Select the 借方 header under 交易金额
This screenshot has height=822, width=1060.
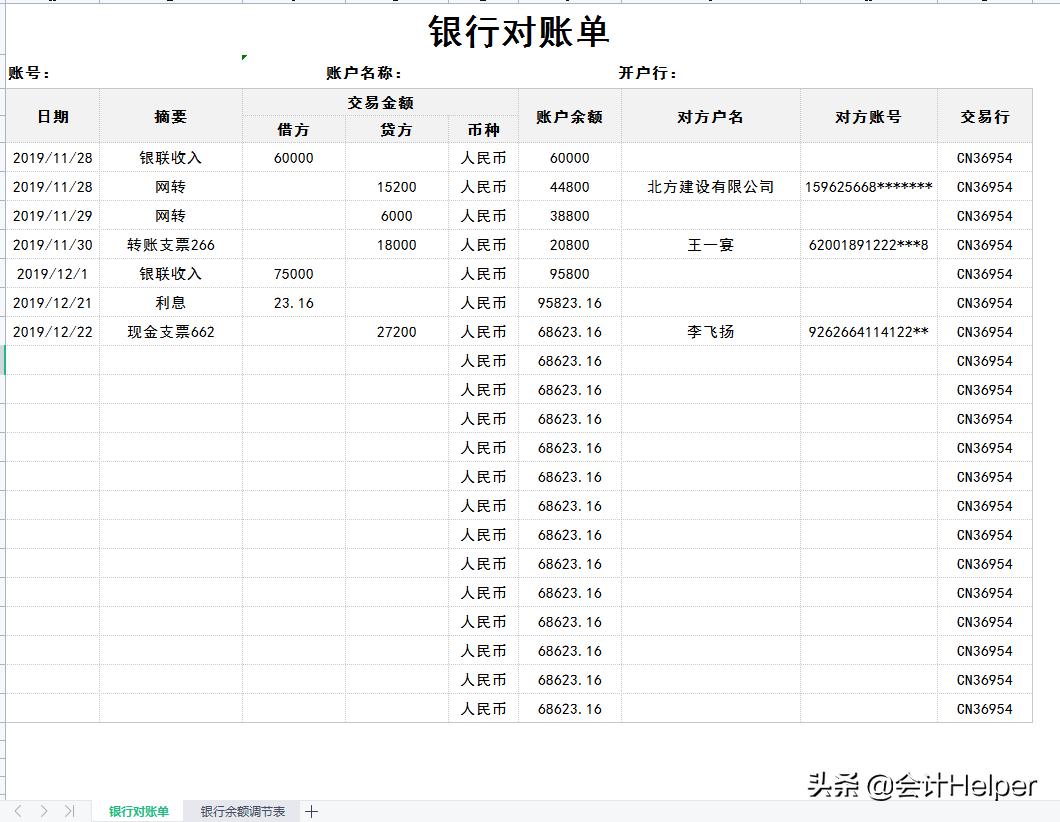point(293,129)
